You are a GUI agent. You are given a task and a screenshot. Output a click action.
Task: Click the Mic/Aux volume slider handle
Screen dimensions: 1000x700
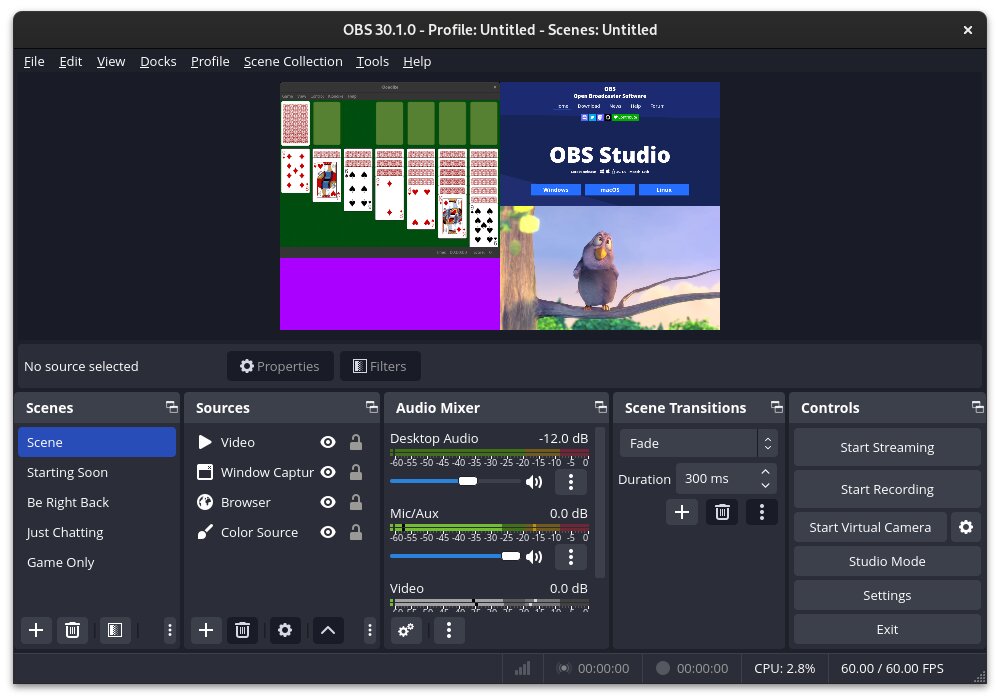click(511, 557)
